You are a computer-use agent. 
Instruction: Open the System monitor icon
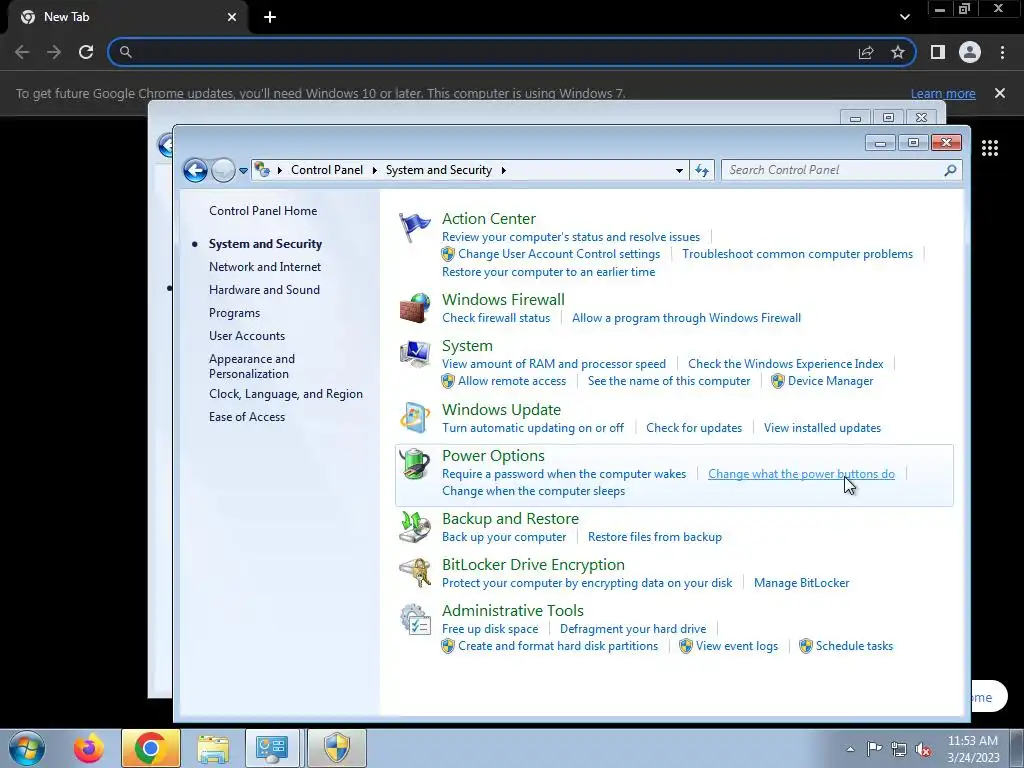click(415, 355)
